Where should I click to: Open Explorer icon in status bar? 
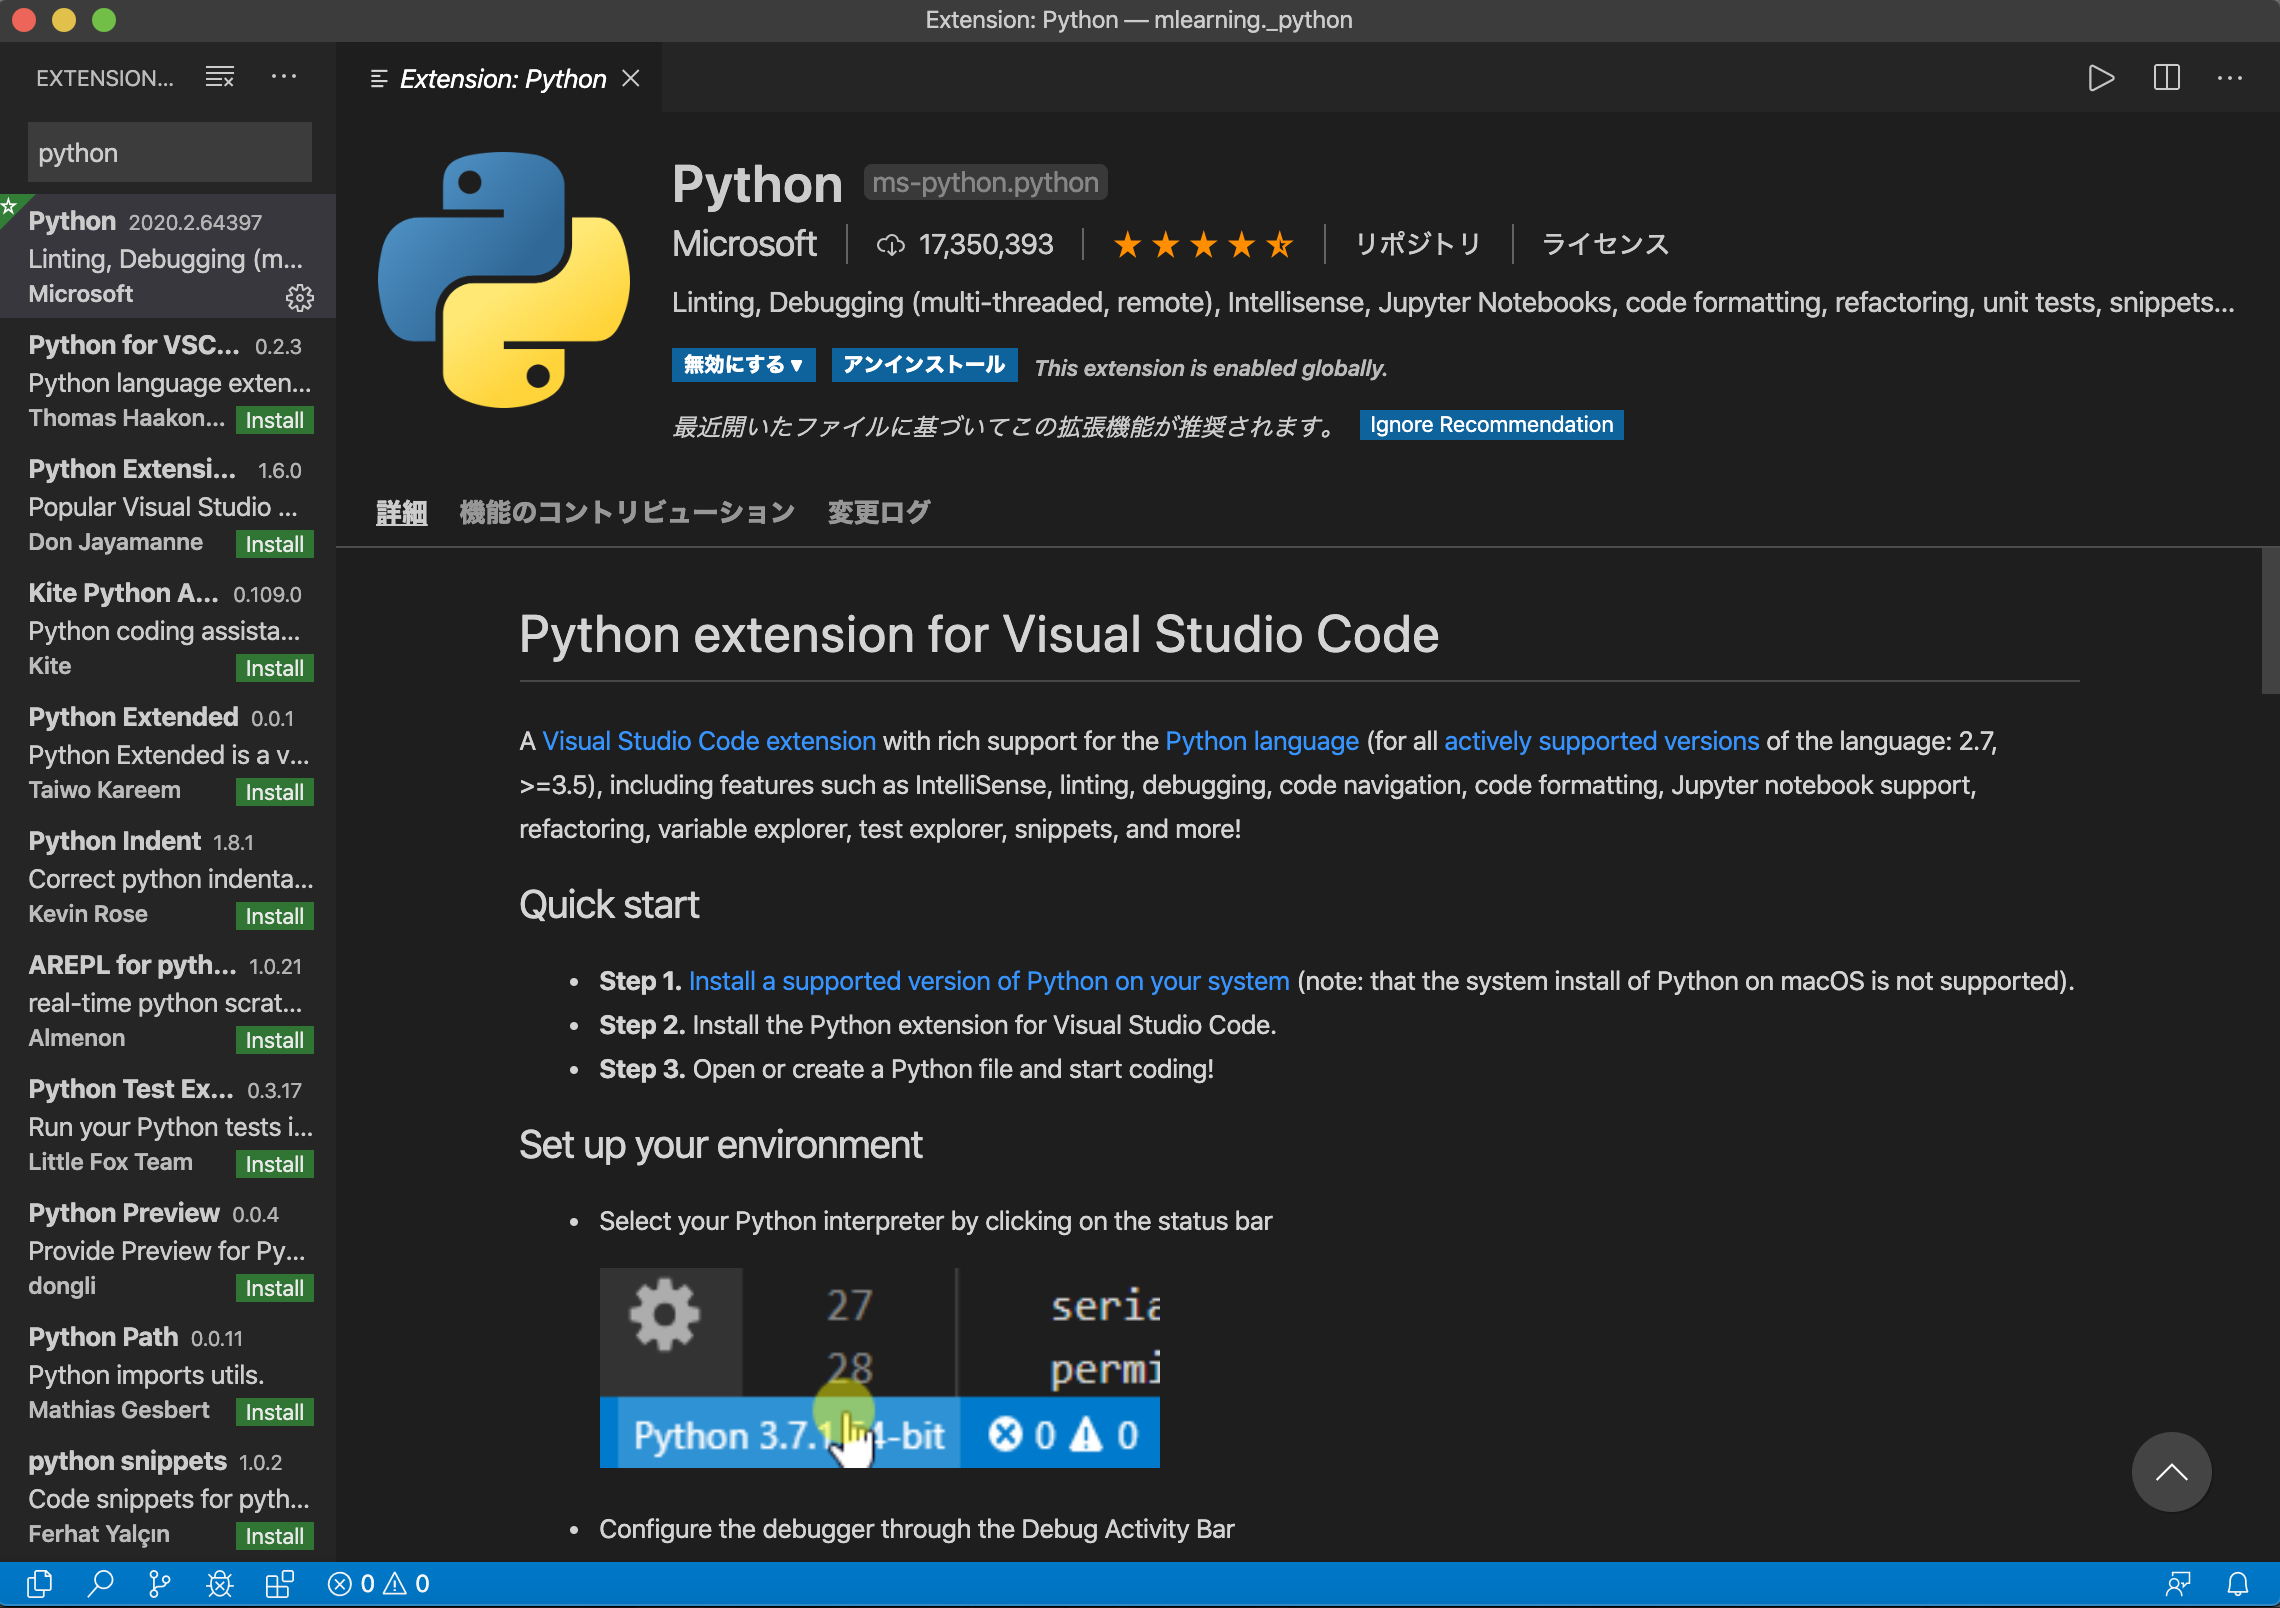tap(40, 1584)
